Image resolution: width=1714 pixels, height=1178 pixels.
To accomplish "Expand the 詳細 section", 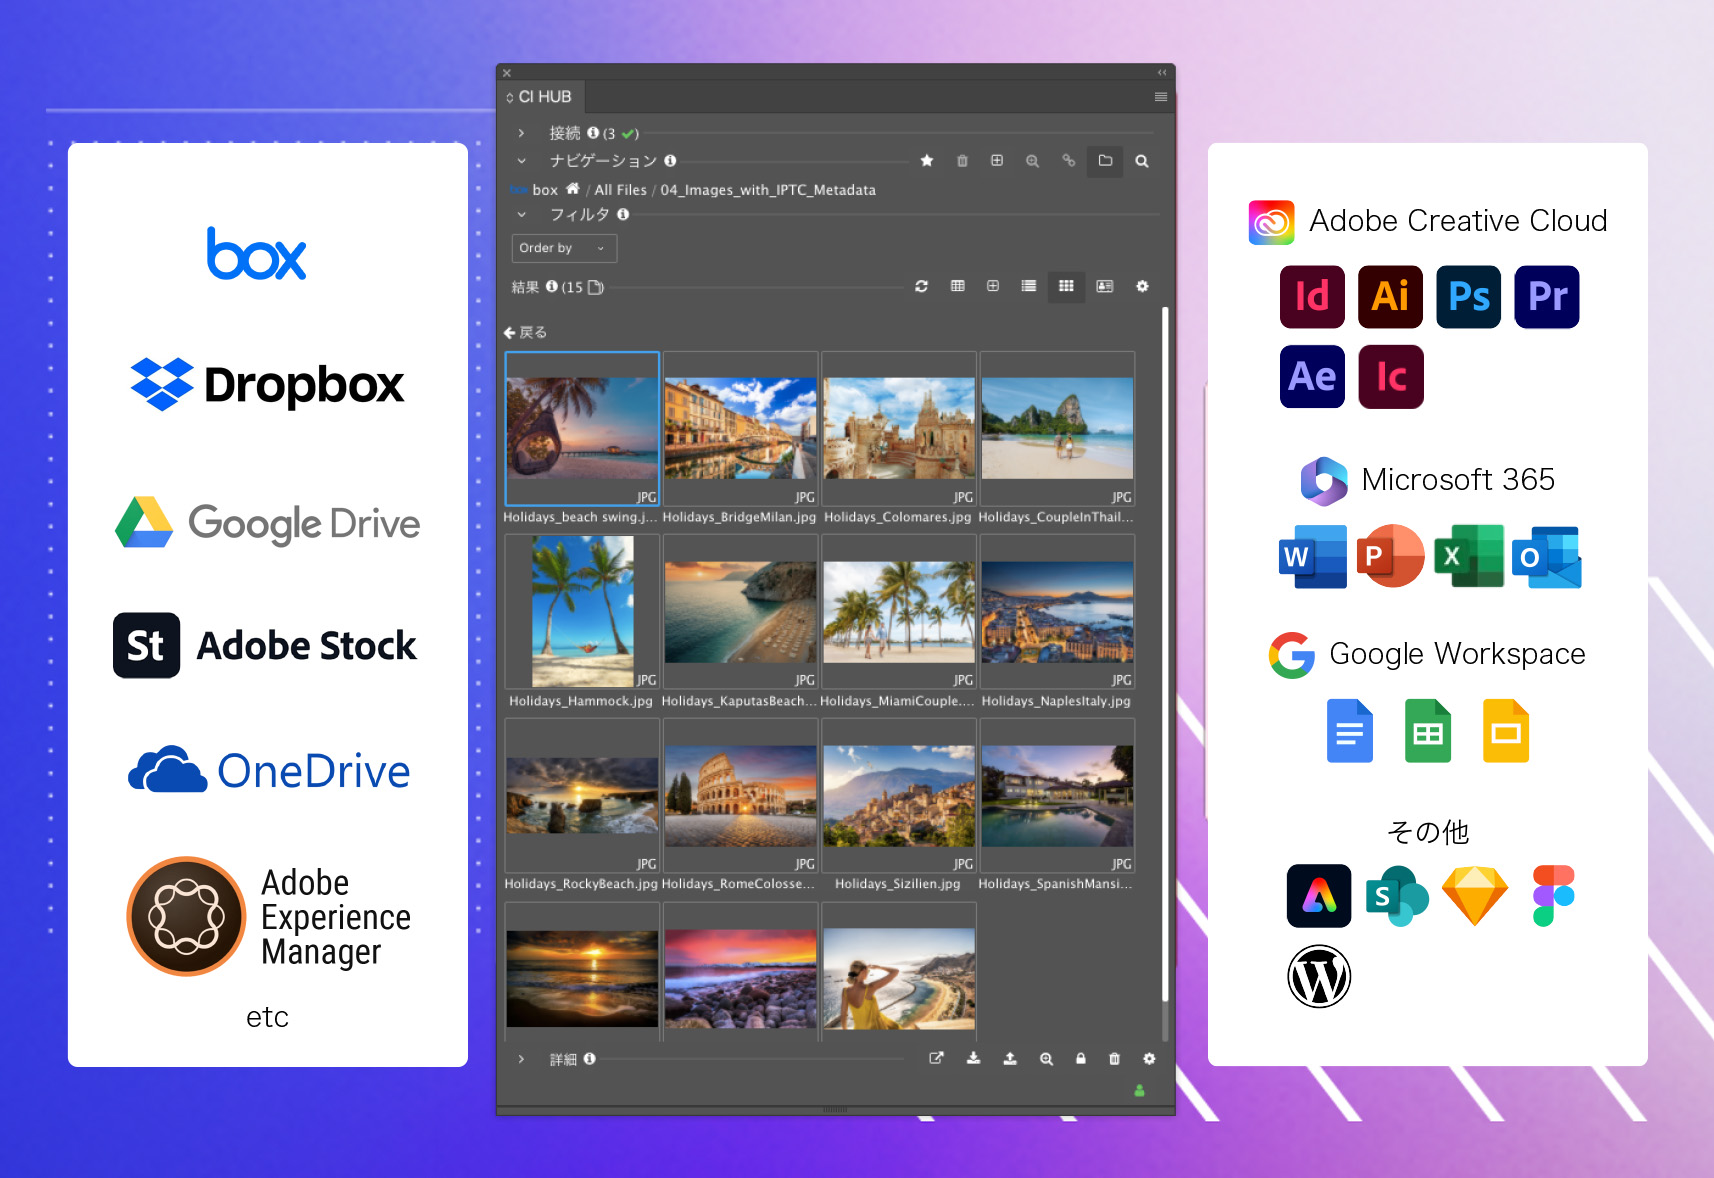I will click(x=521, y=1059).
